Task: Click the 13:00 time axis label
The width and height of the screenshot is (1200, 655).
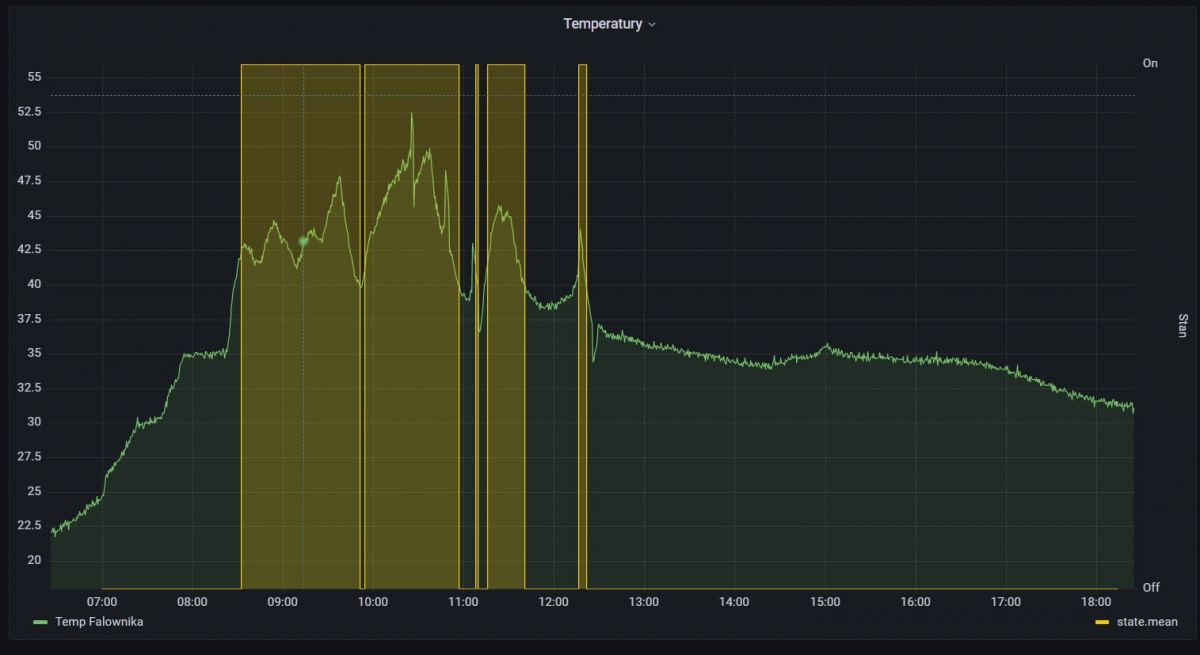Action: [644, 602]
